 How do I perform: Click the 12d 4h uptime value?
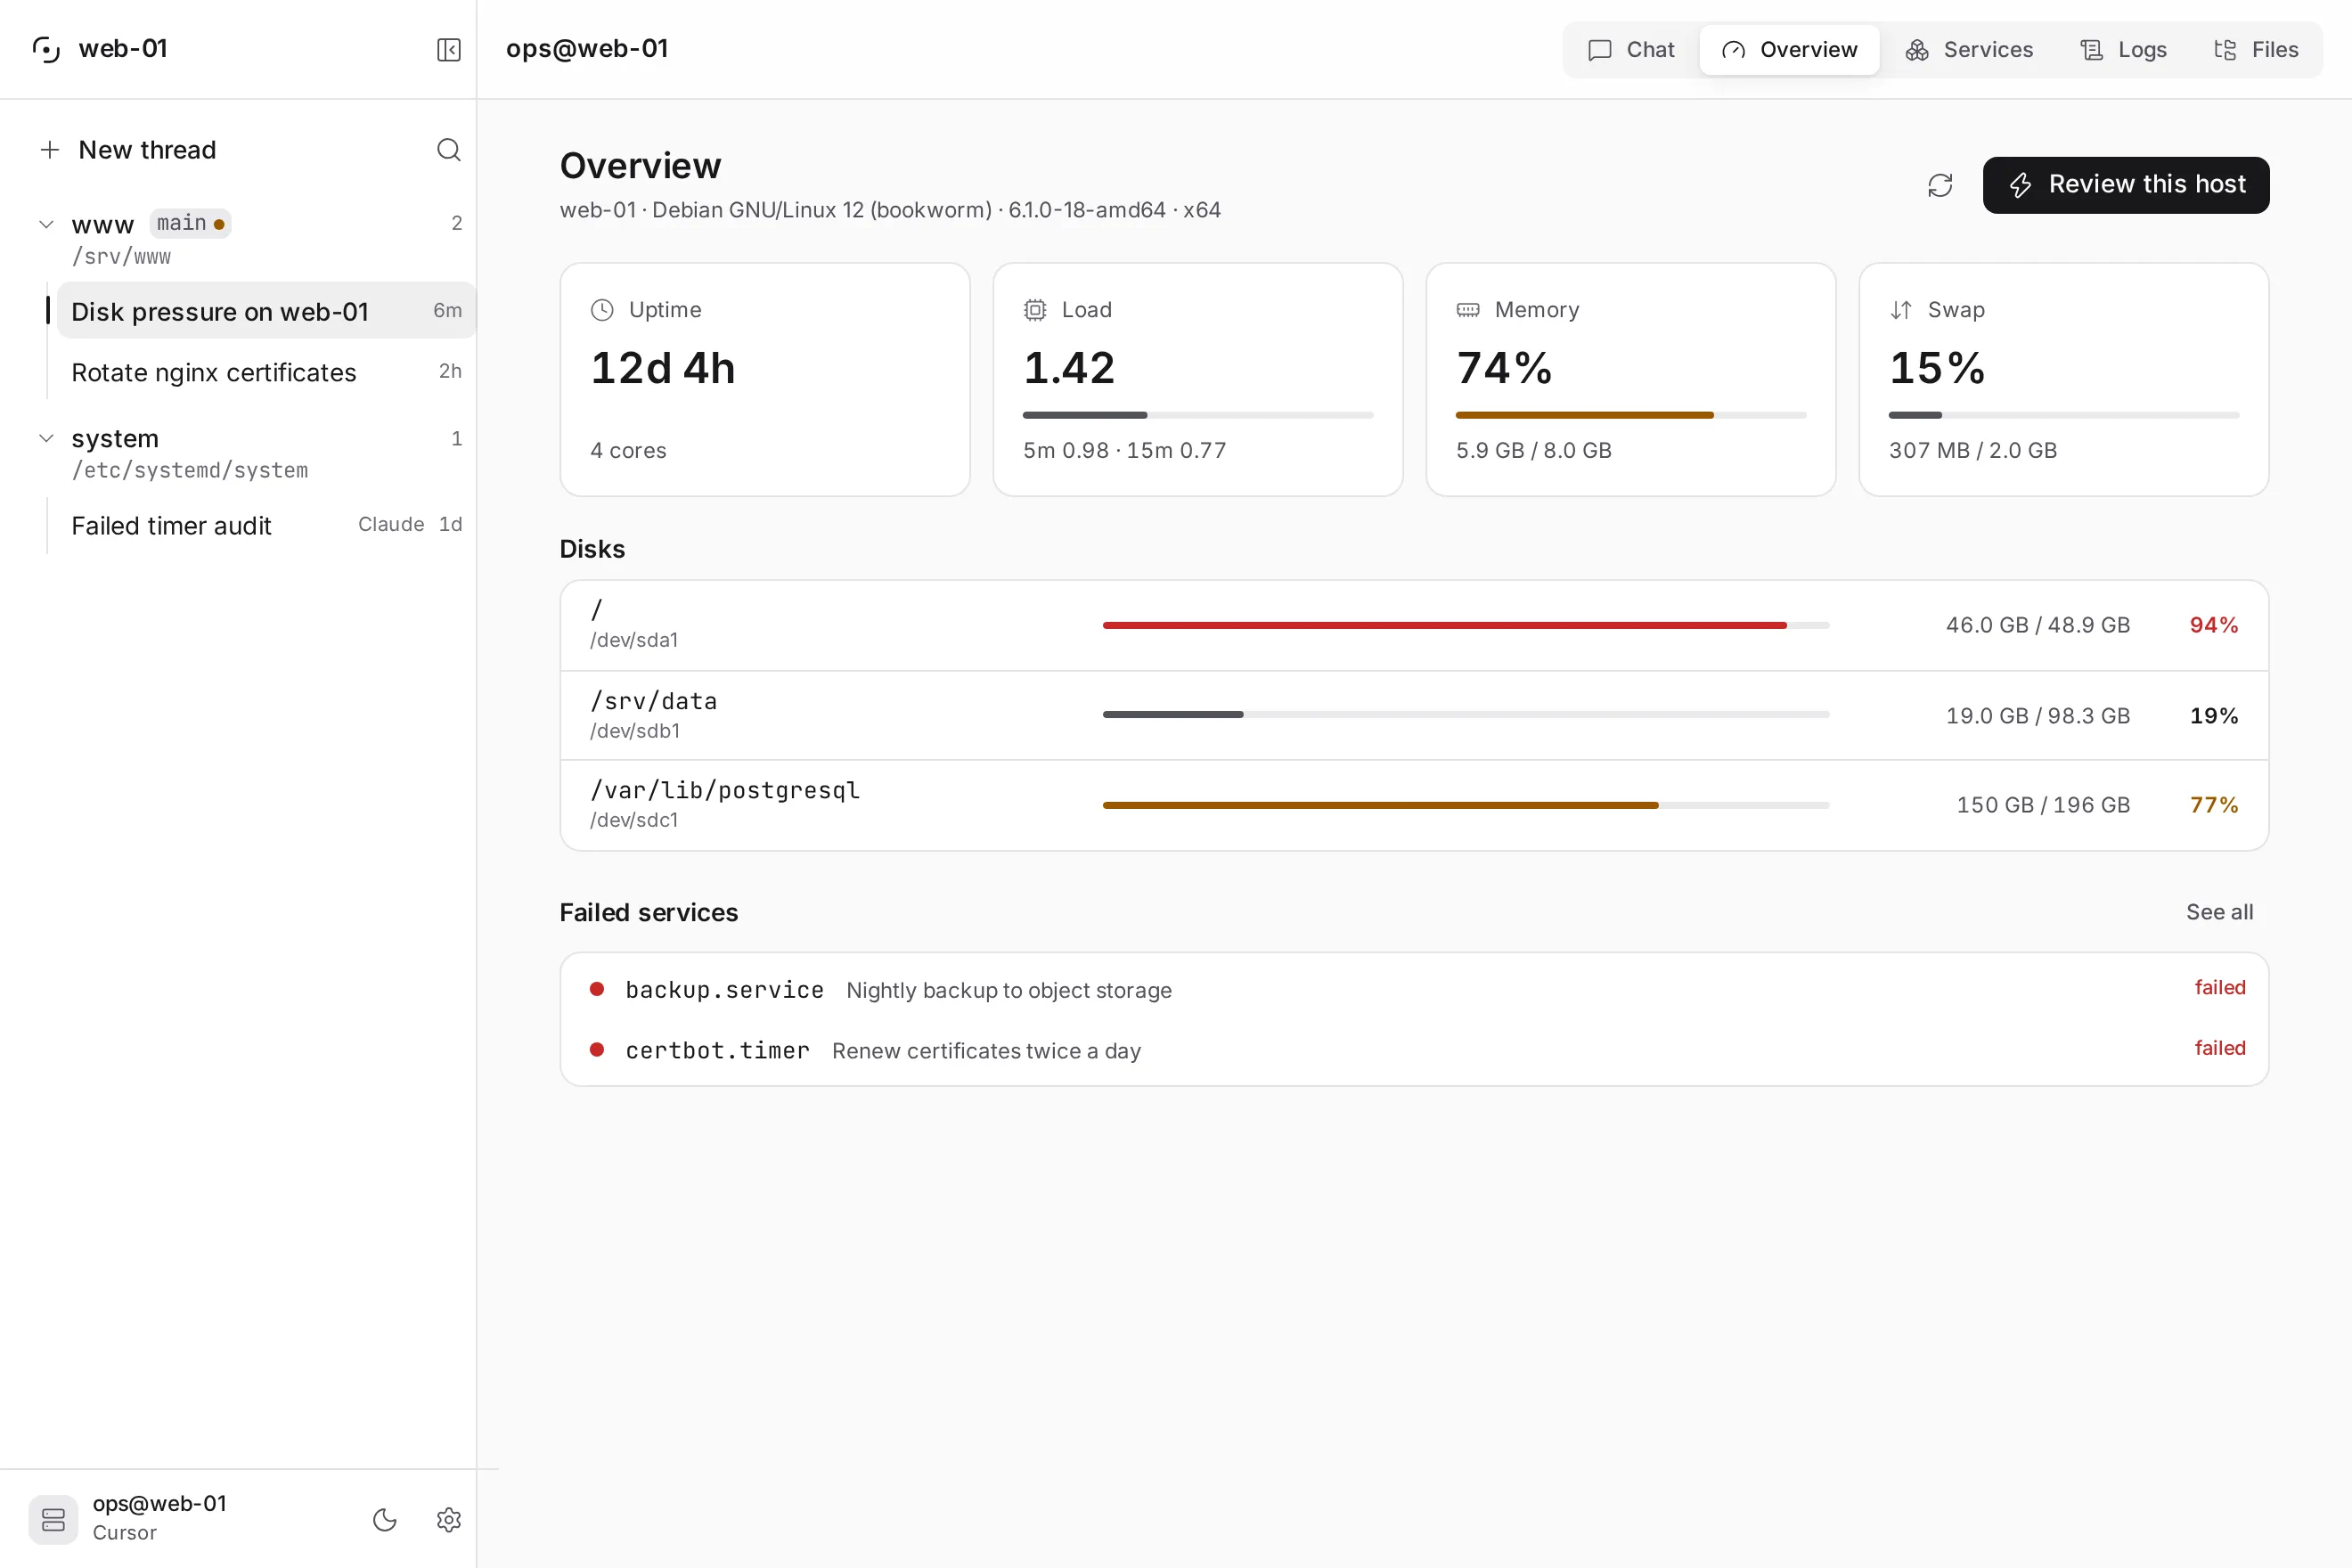(663, 368)
